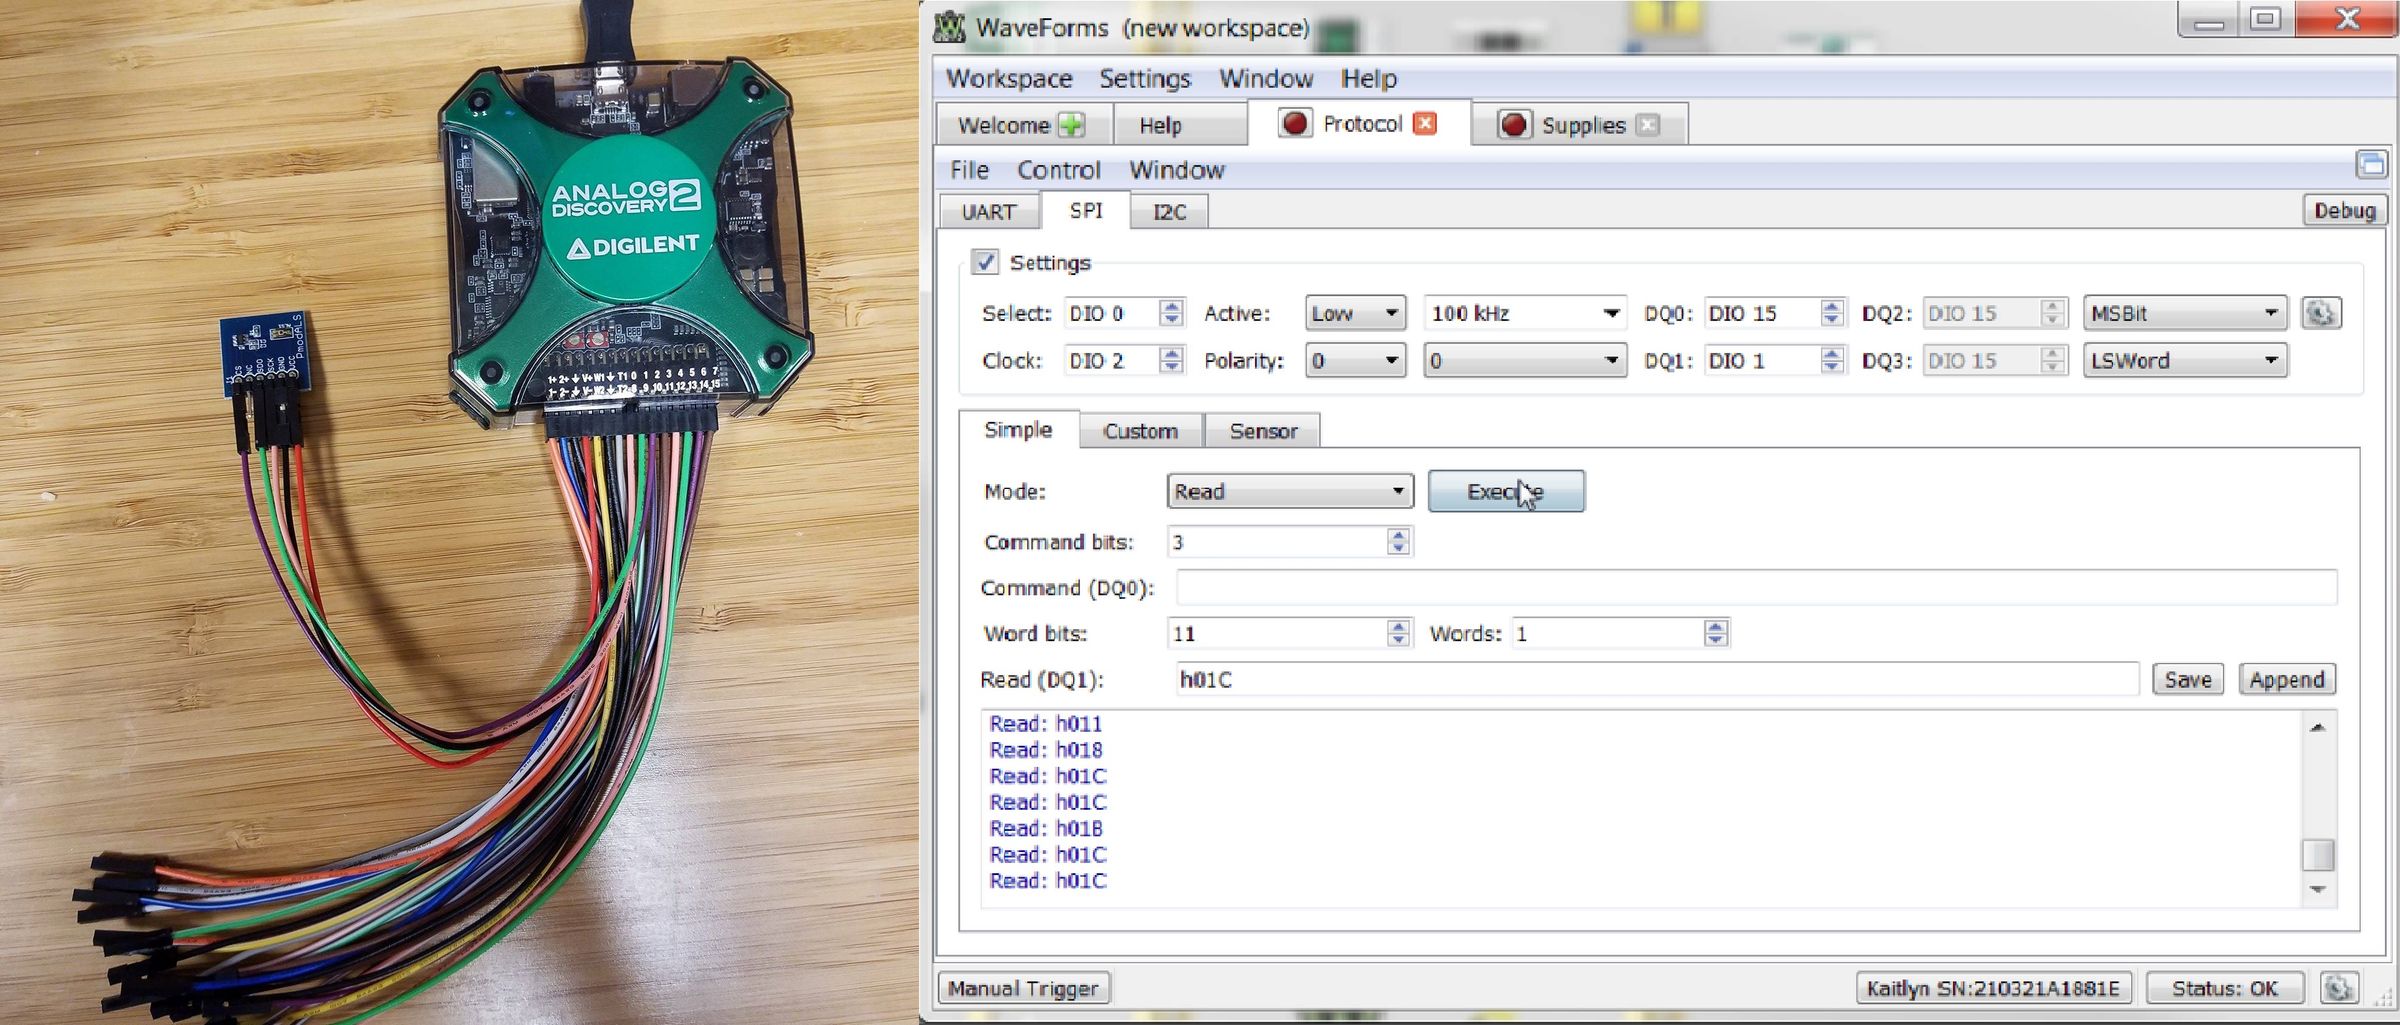Open SPI advanced options via gear icon near MSBit
Image resolution: width=2400 pixels, height=1025 pixels.
[x=2321, y=312]
